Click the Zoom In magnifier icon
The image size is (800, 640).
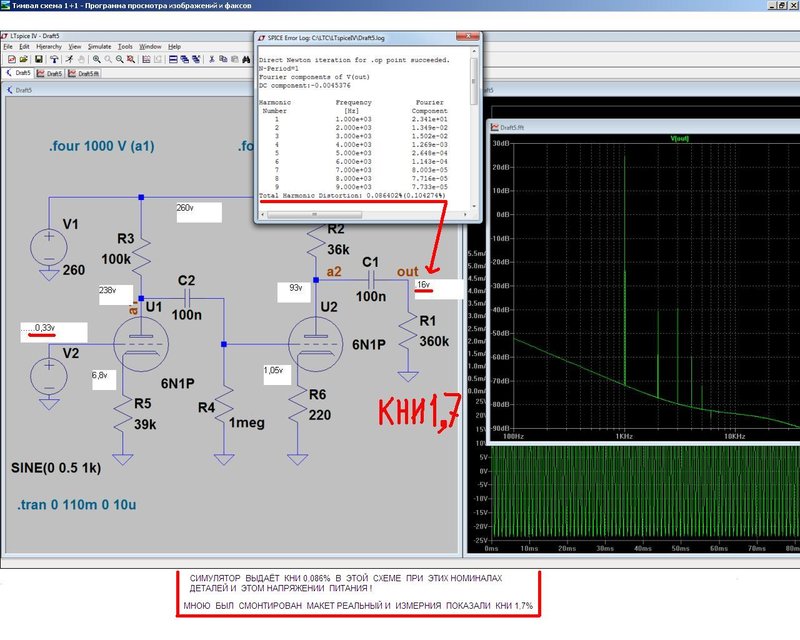(96, 59)
